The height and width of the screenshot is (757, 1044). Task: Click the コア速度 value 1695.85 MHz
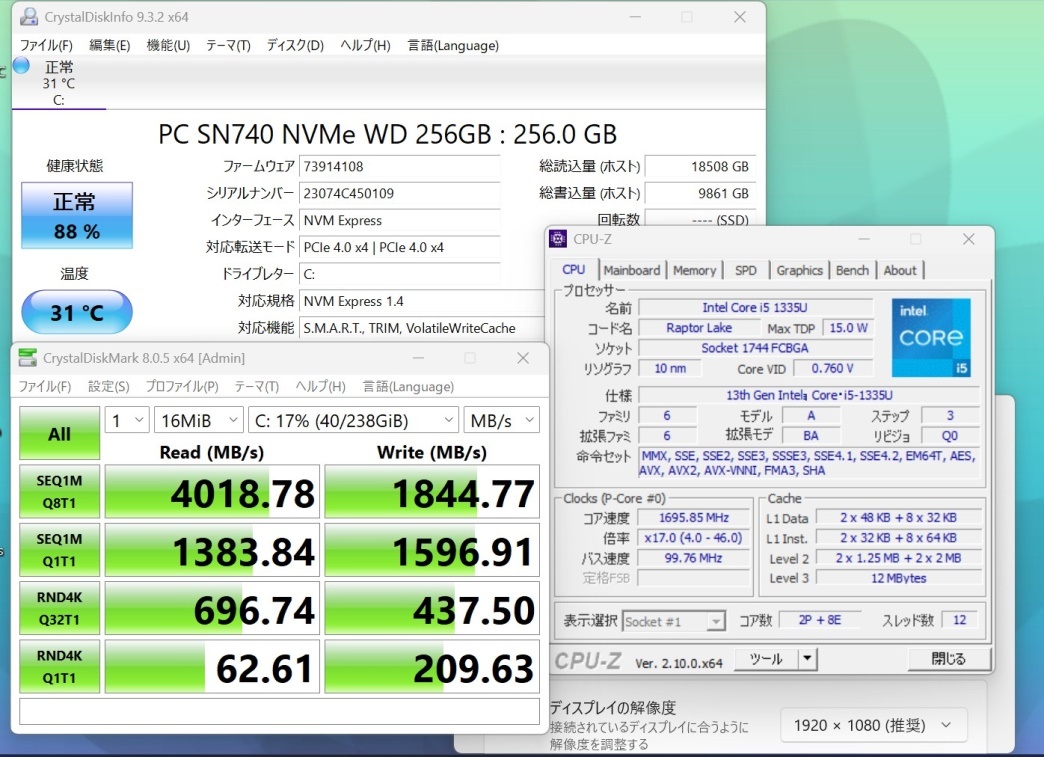pyautogui.click(x=693, y=517)
